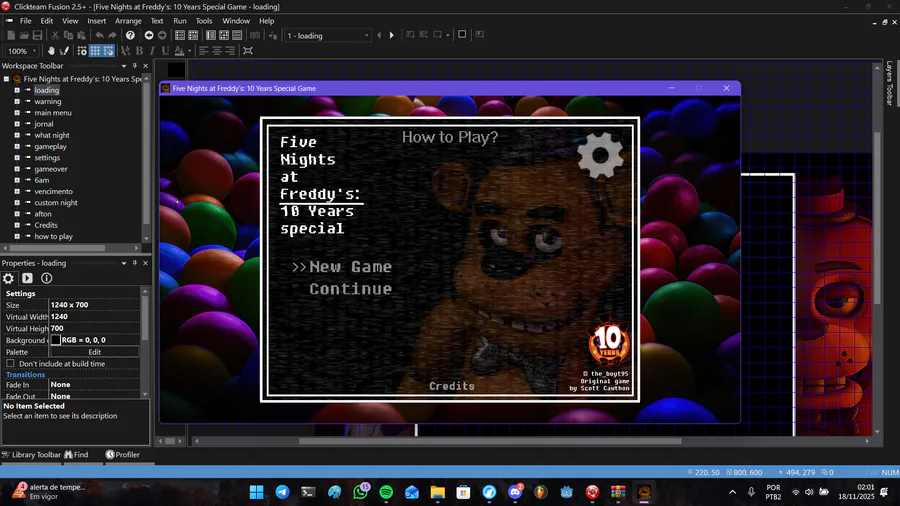
Task: Click the New file icon in toolbar
Action: [11, 36]
